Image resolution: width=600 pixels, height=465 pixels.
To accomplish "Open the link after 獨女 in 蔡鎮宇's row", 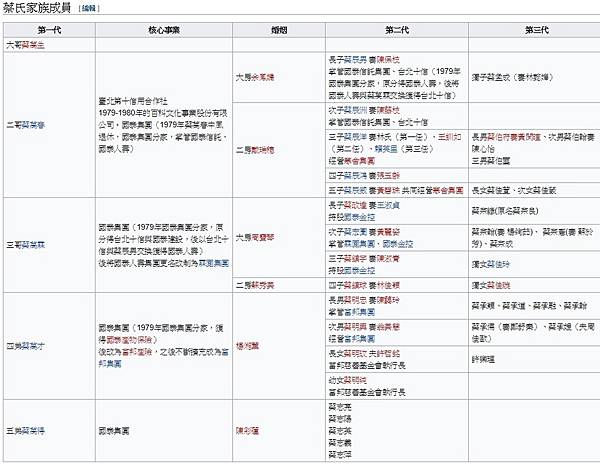I will (499, 264).
